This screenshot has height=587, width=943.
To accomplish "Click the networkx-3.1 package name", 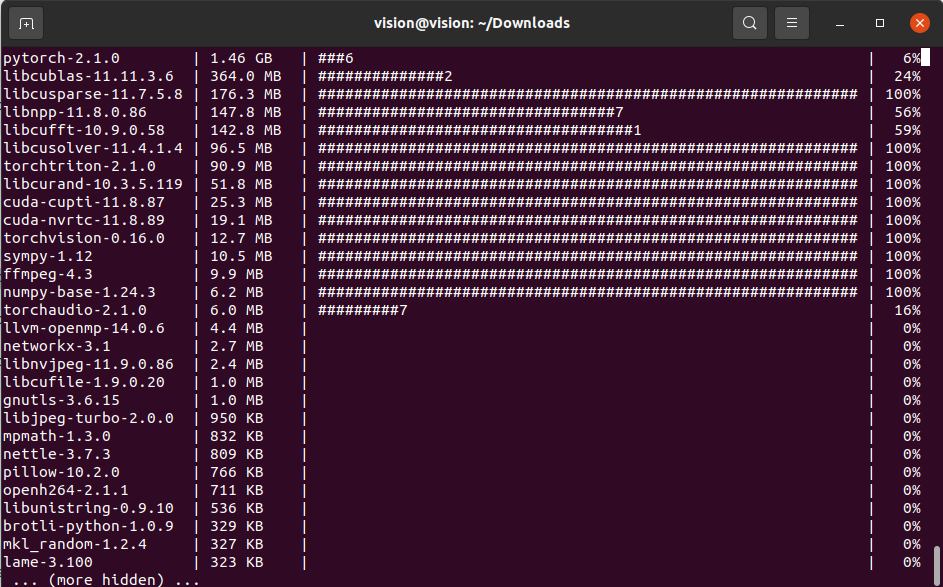I will pyautogui.click(x=57, y=347).
